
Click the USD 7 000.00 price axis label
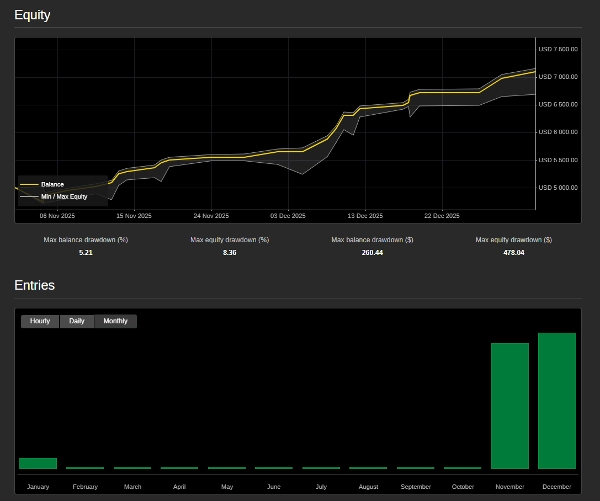coord(559,76)
